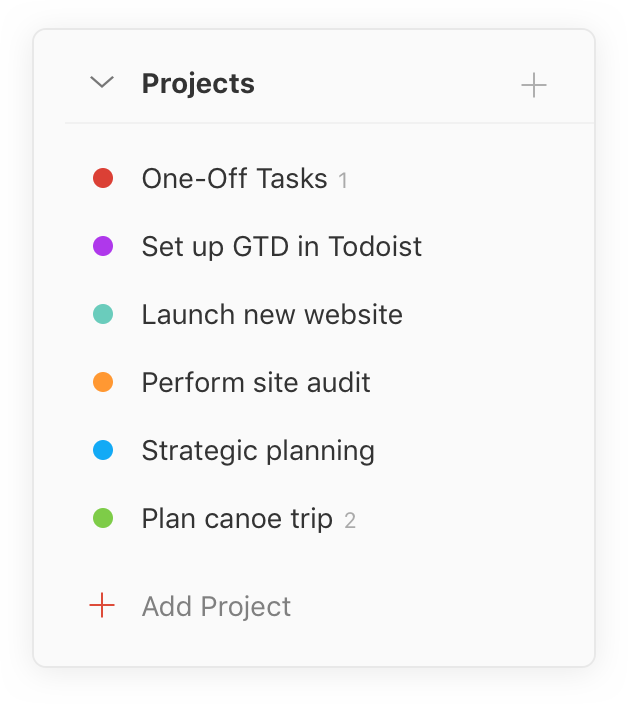Click the Add Project link text
The height and width of the screenshot is (704, 628).
coord(216,606)
